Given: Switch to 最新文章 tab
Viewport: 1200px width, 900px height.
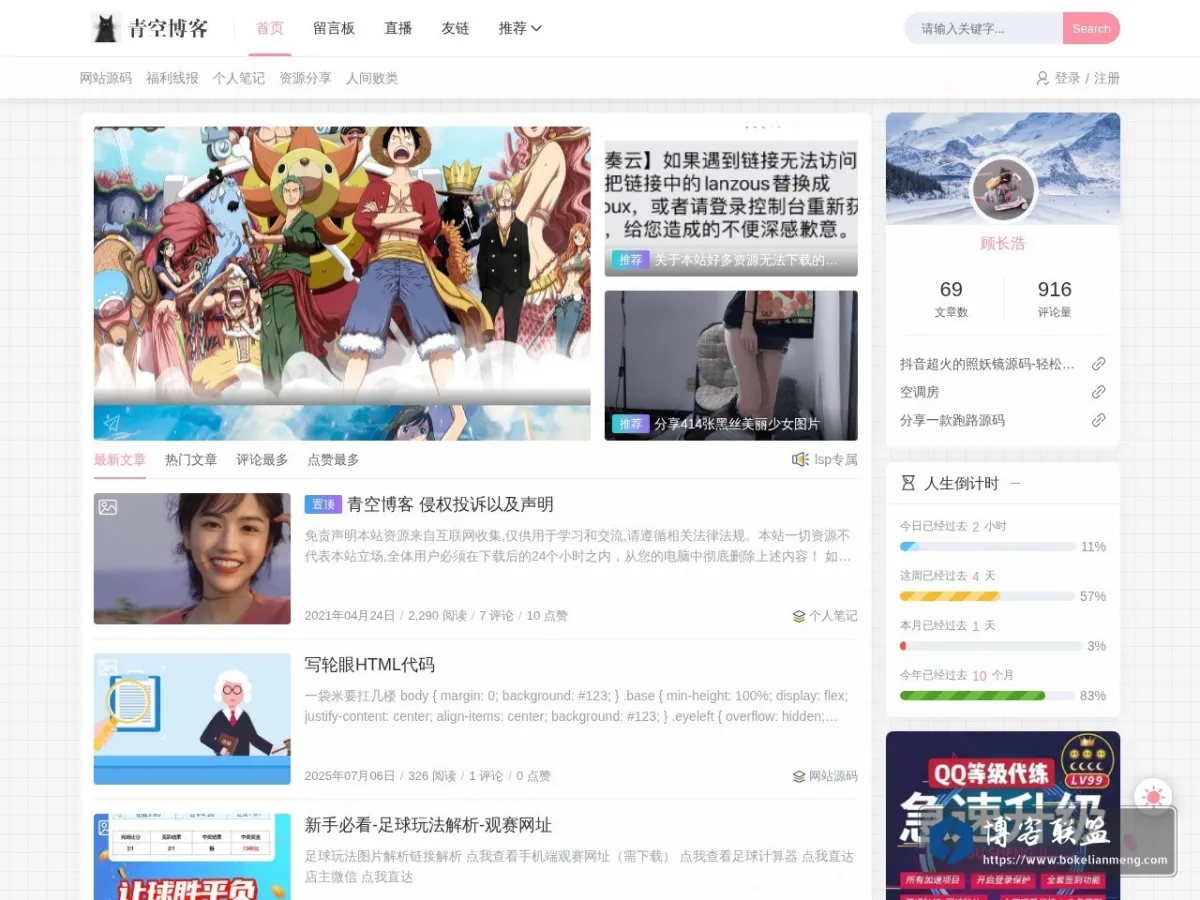Looking at the screenshot, I should (x=120, y=460).
